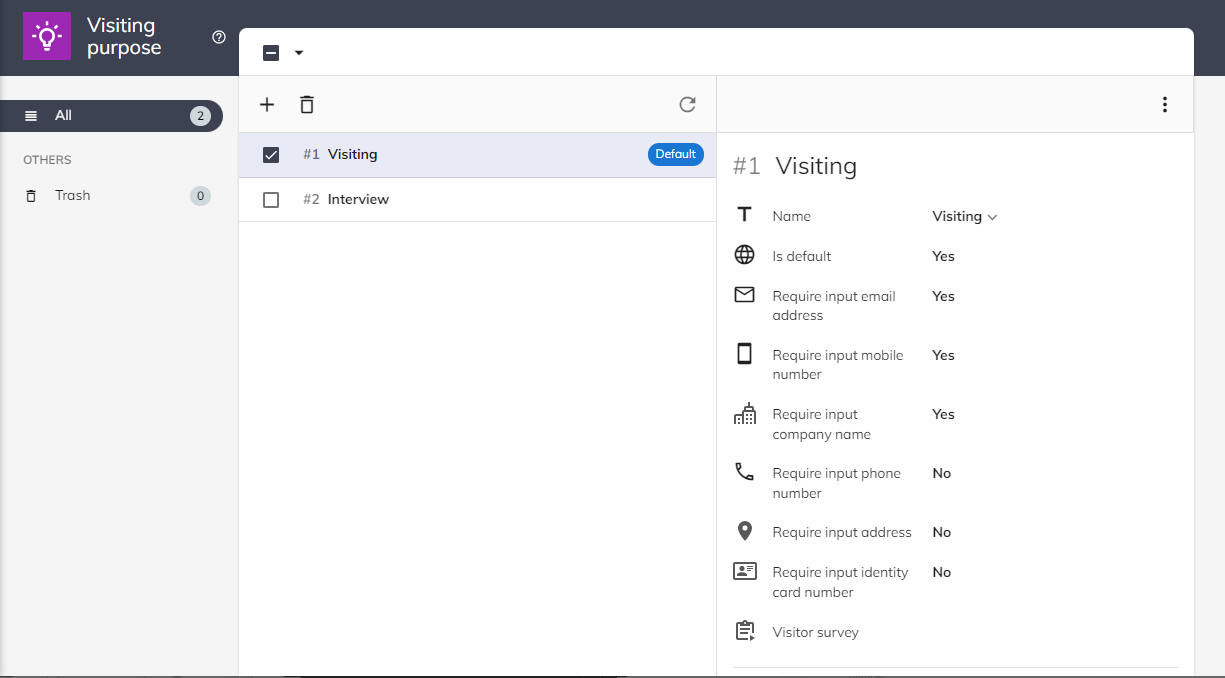Open the Trash folder in sidebar

72,196
